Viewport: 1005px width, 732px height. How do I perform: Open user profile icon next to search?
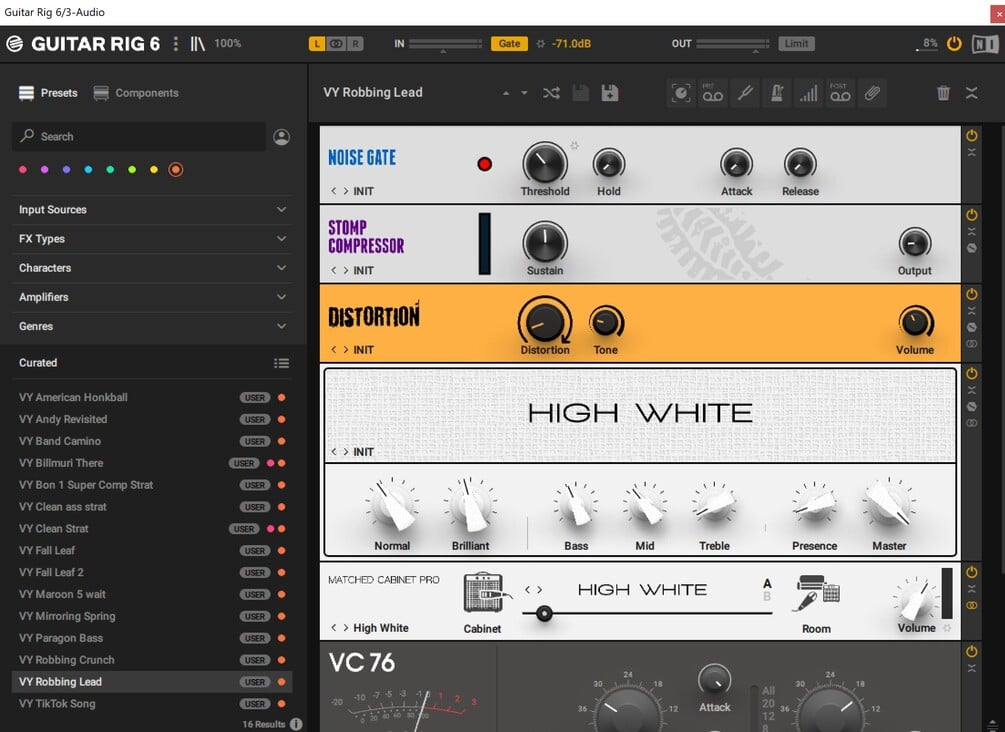pos(281,137)
